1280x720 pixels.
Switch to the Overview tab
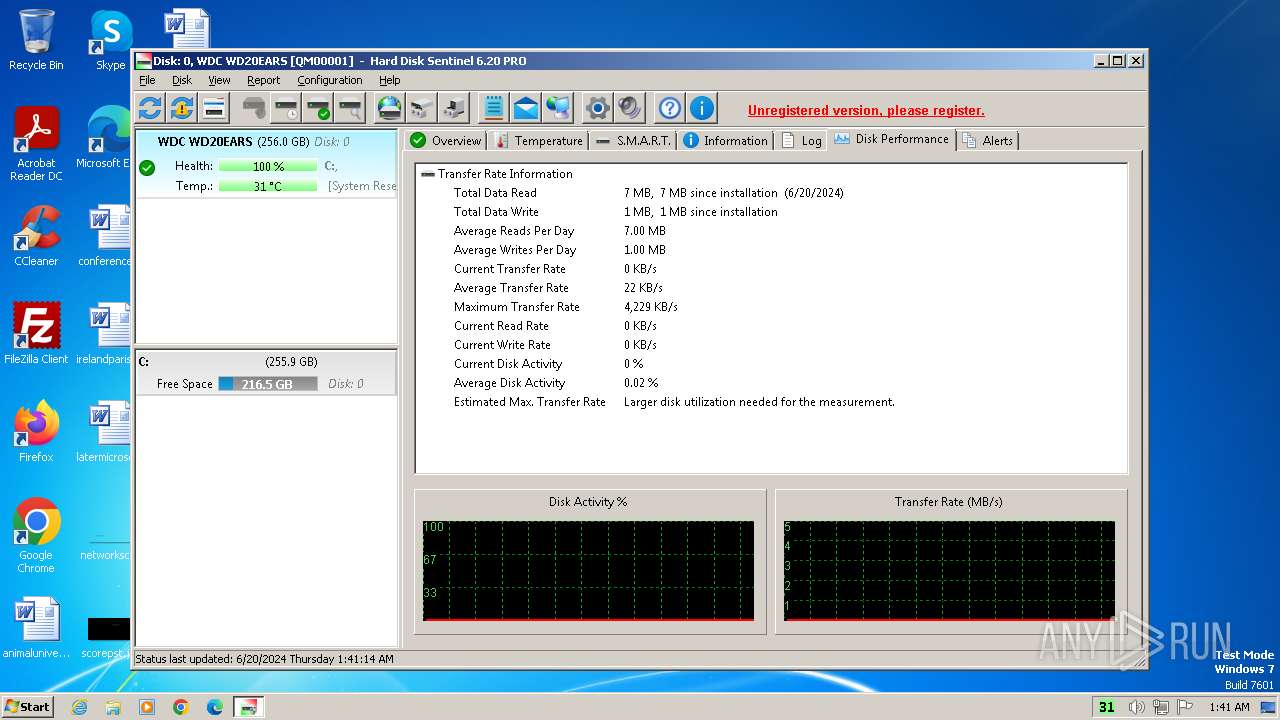pyautogui.click(x=446, y=141)
